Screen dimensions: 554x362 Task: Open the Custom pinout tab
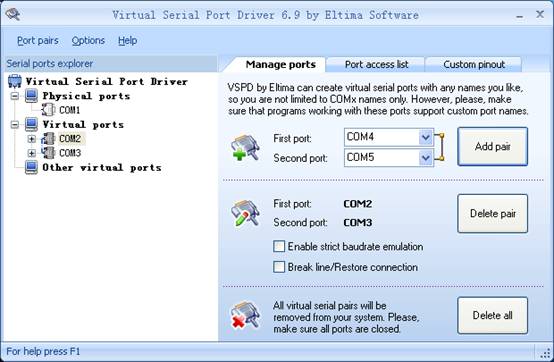pos(474,65)
